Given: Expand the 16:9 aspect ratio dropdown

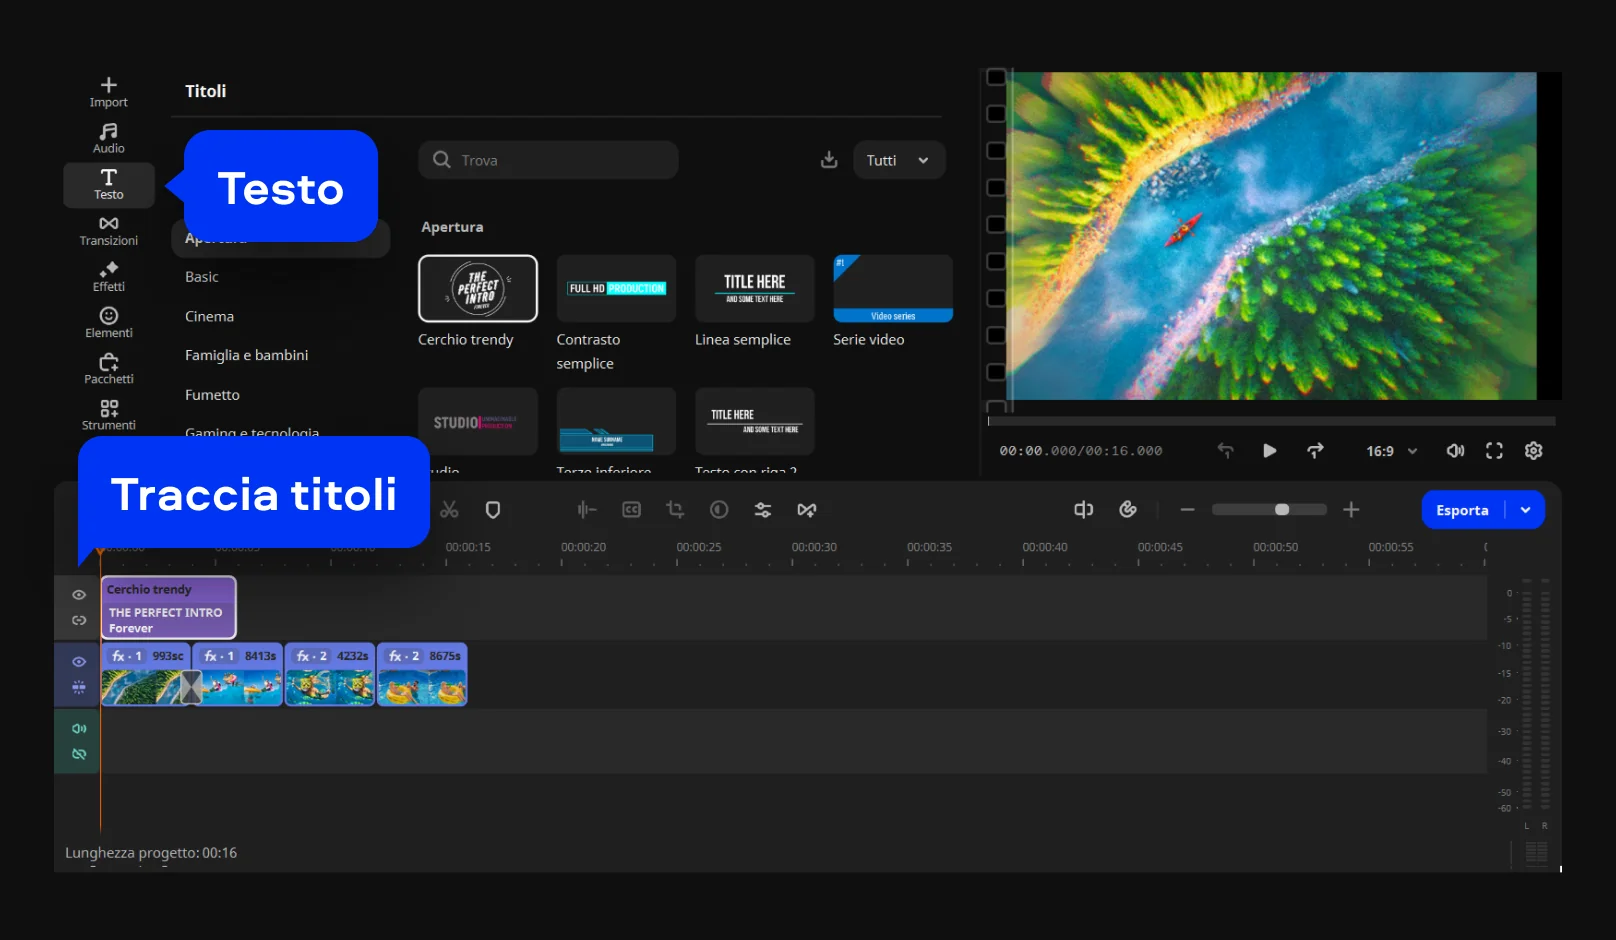Looking at the screenshot, I should [1391, 451].
